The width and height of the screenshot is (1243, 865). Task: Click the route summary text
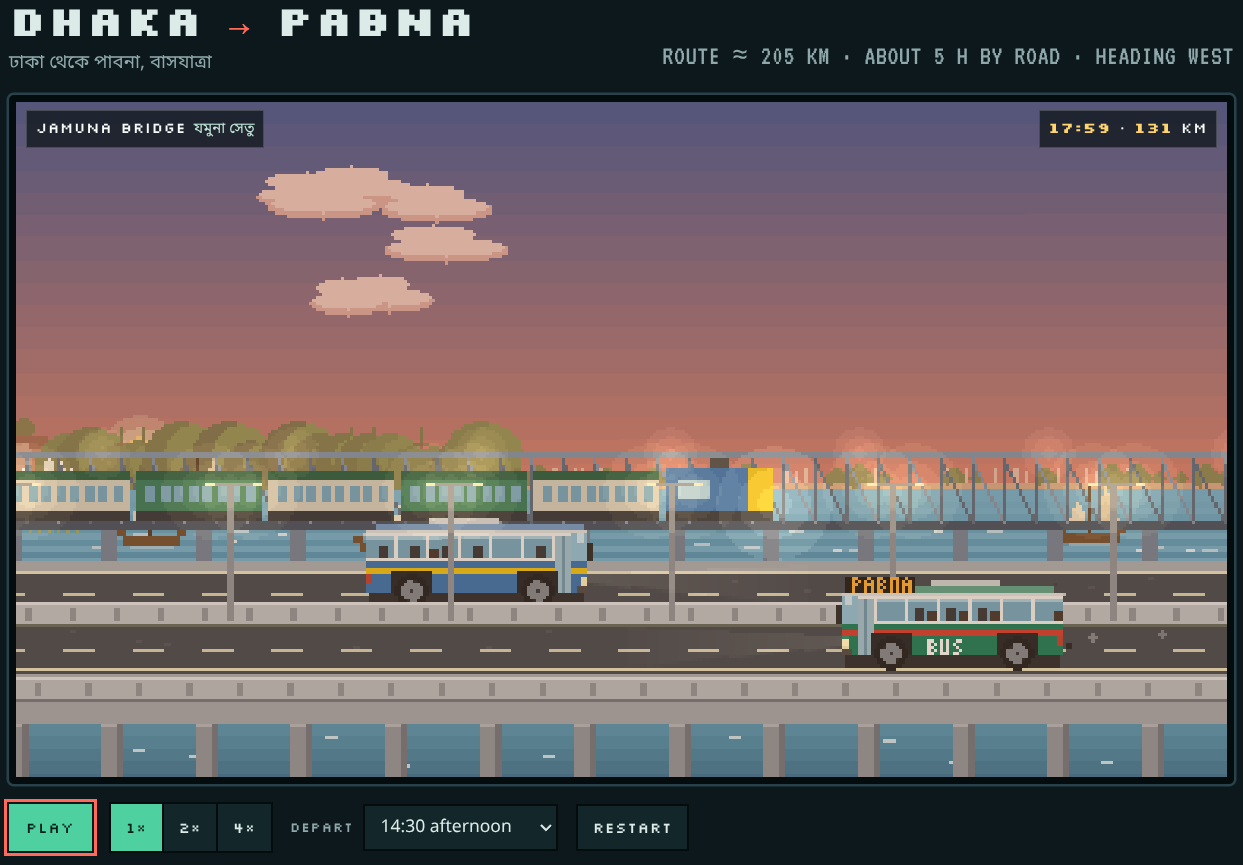coord(947,57)
